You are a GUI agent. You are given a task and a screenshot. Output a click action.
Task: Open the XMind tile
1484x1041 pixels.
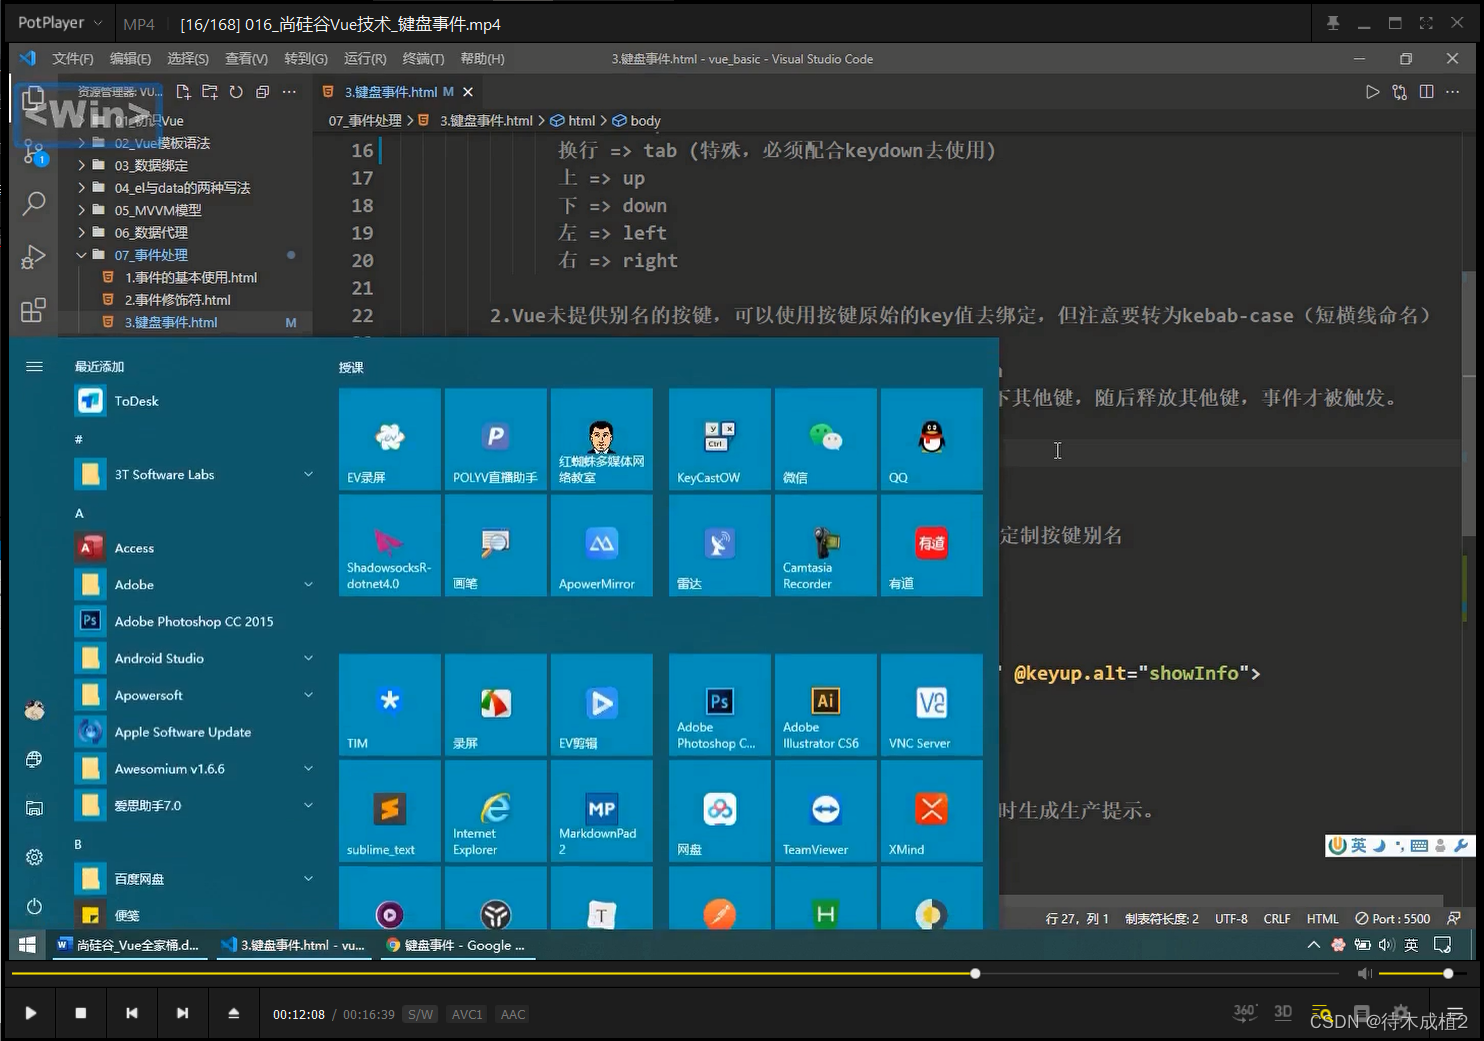(932, 811)
